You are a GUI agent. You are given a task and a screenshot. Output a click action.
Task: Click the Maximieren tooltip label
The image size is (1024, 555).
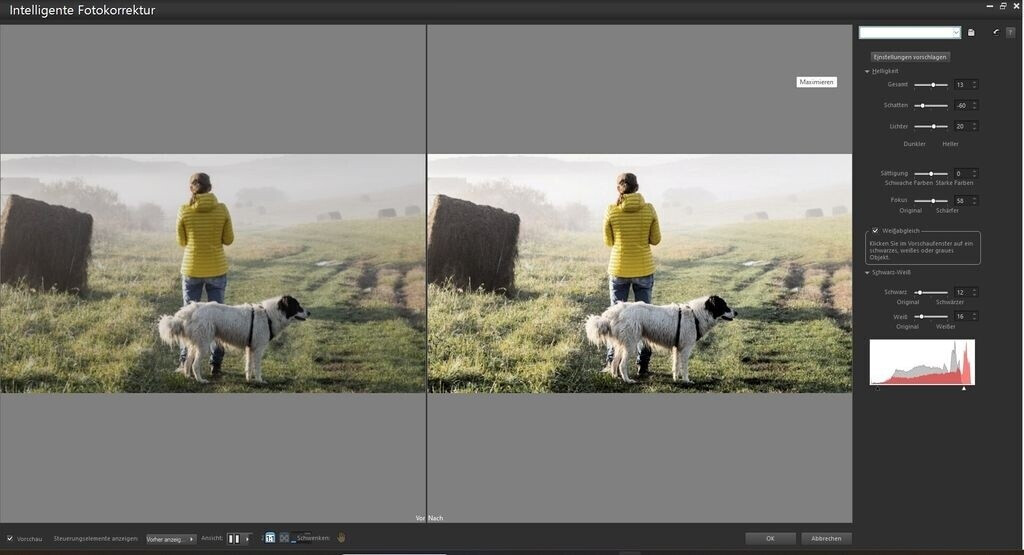point(816,82)
